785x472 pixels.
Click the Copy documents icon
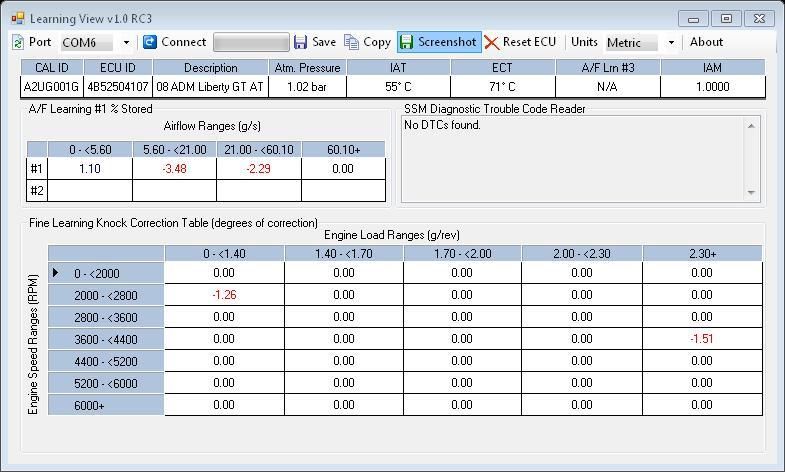(x=352, y=42)
